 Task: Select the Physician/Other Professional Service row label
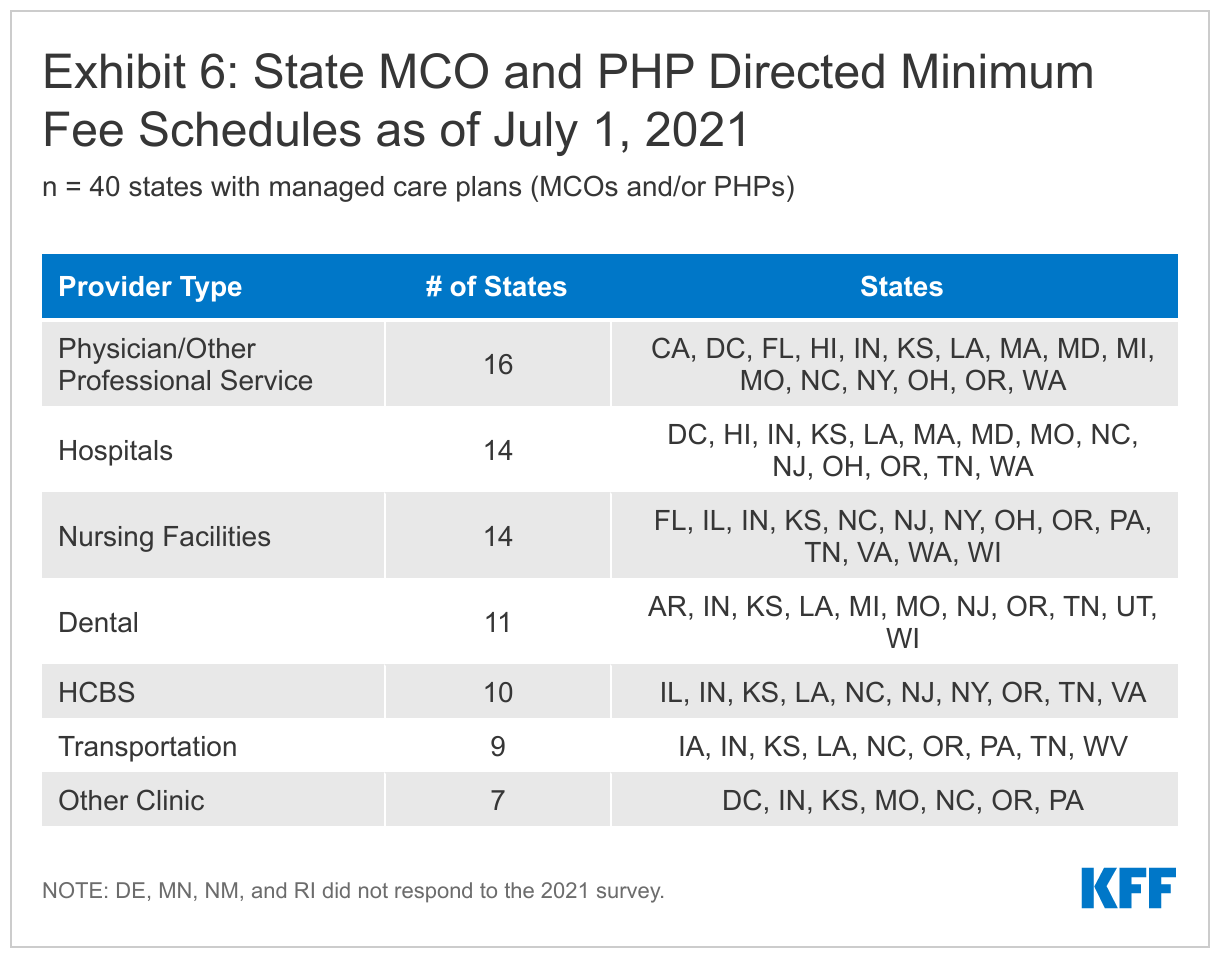point(185,364)
